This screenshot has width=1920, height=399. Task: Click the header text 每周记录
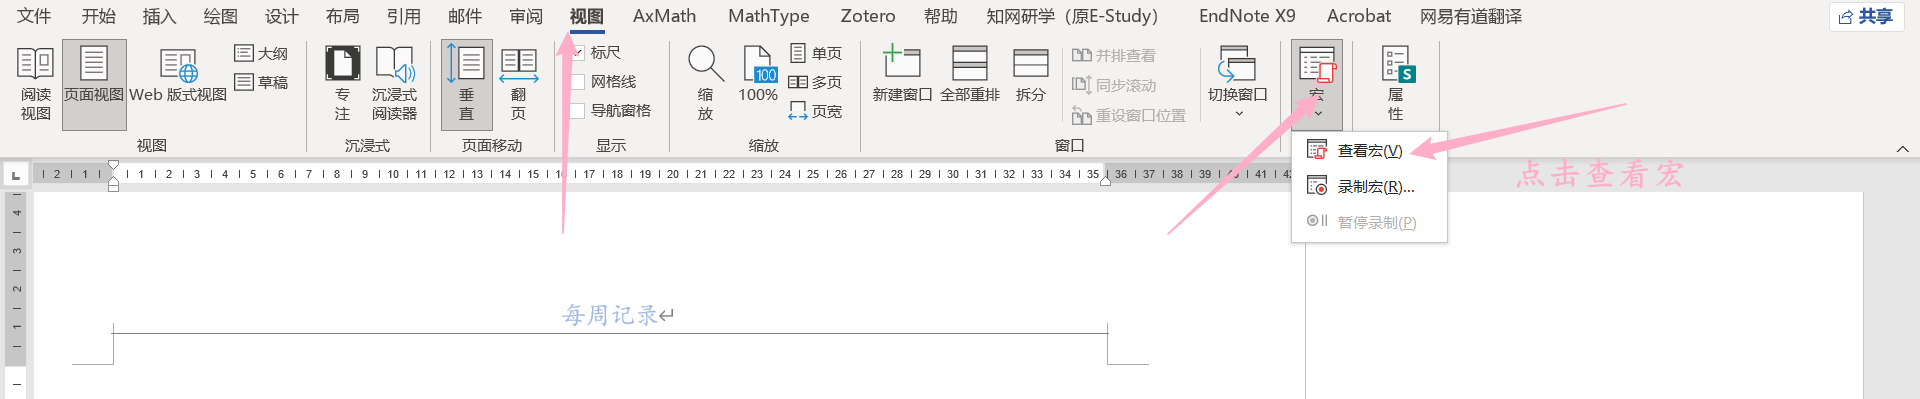610,315
